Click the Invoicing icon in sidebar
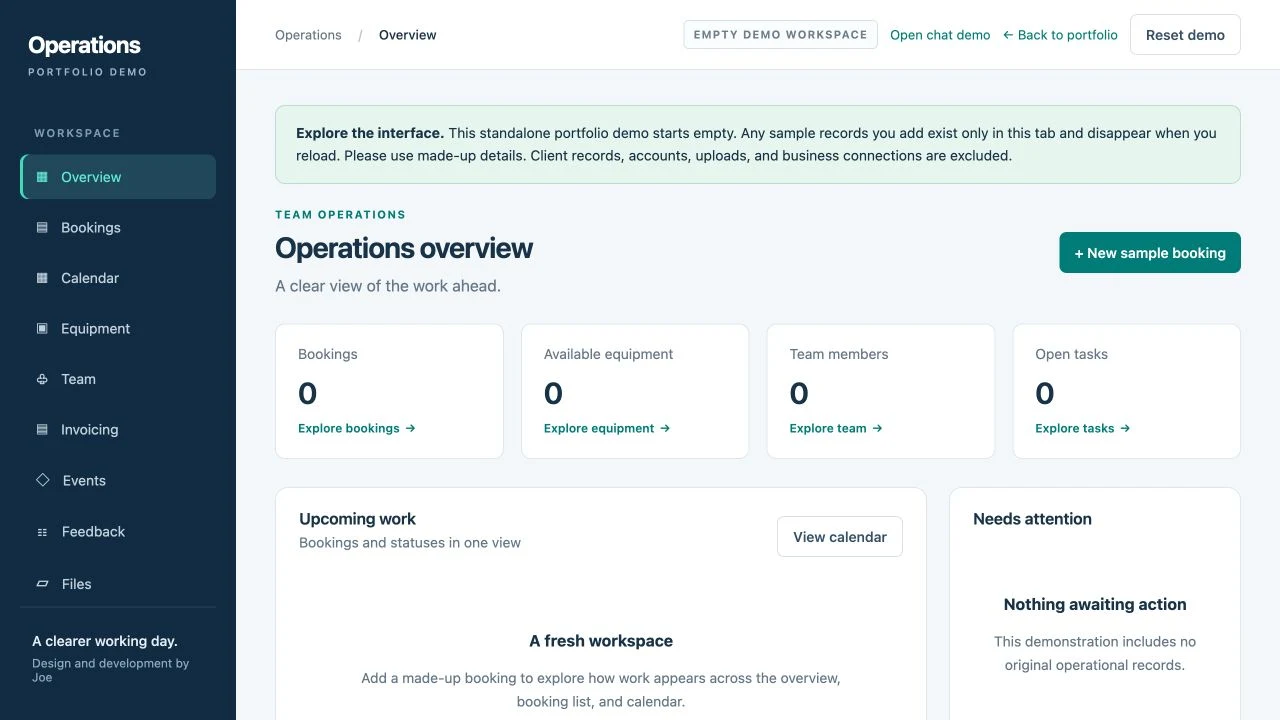The width and height of the screenshot is (1280, 720). pyautogui.click(x=42, y=430)
